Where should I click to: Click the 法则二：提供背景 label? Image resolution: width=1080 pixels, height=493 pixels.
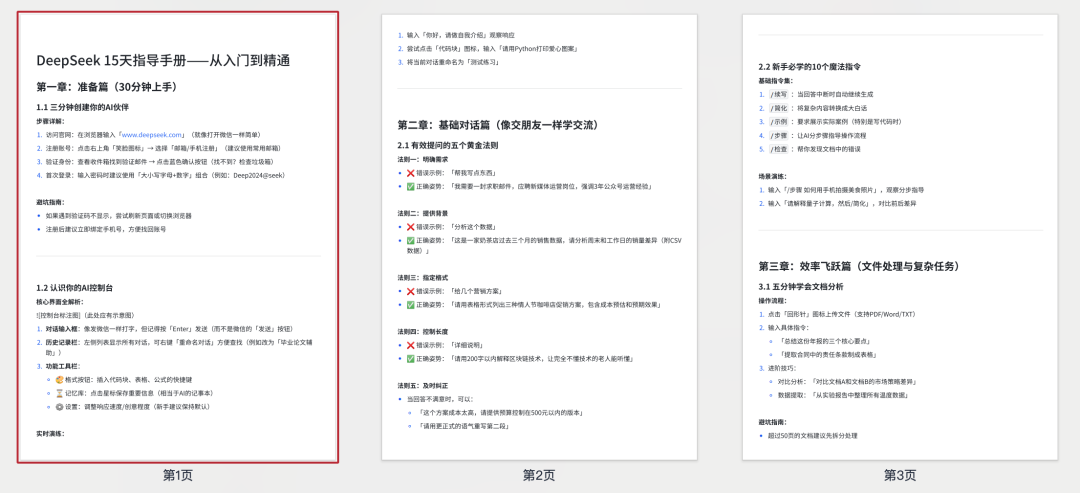(421, 213)
